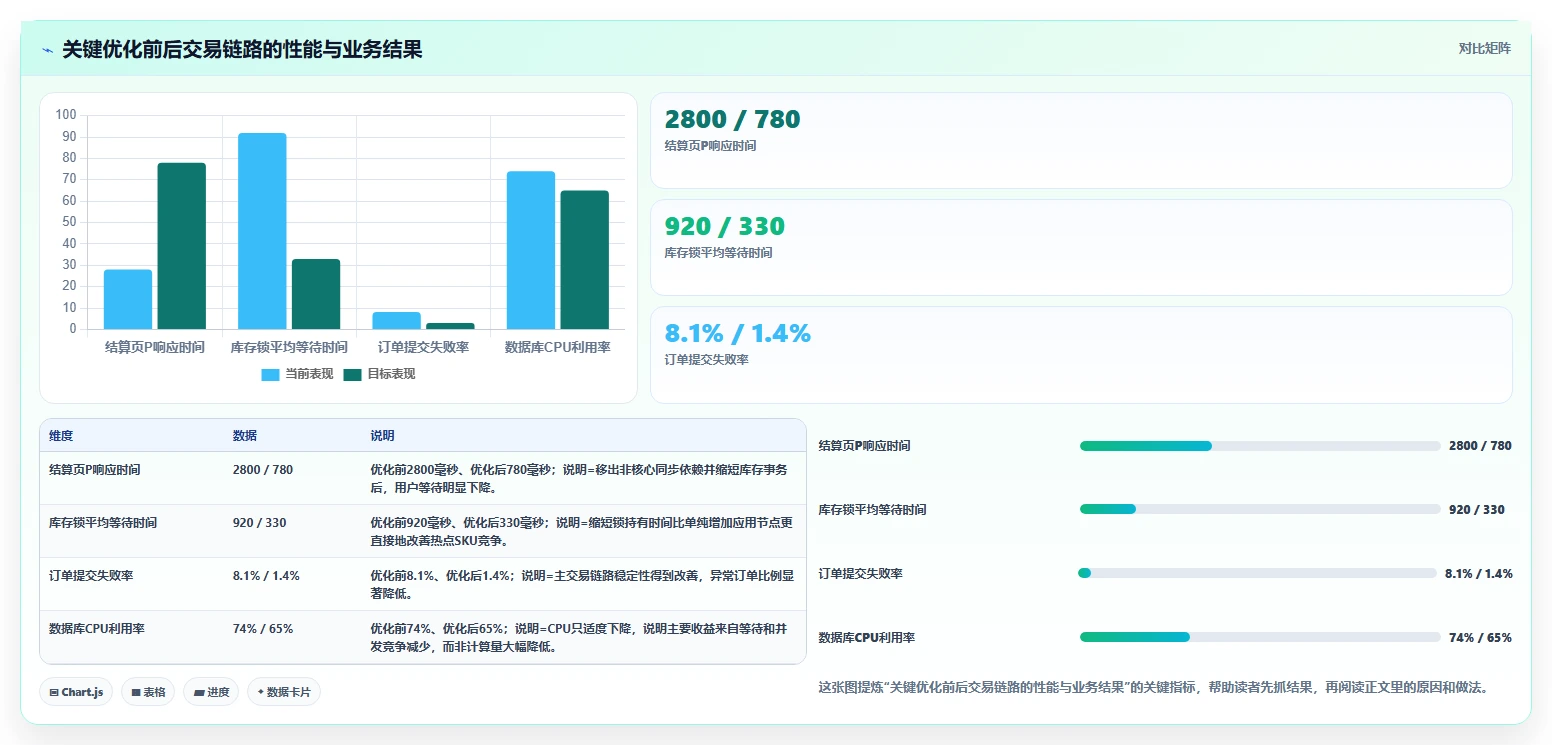The width and height of the screenshot is (1552, 745).
Task: Click the light blue bar for 订单提交失败率
Action: [396, 320]
